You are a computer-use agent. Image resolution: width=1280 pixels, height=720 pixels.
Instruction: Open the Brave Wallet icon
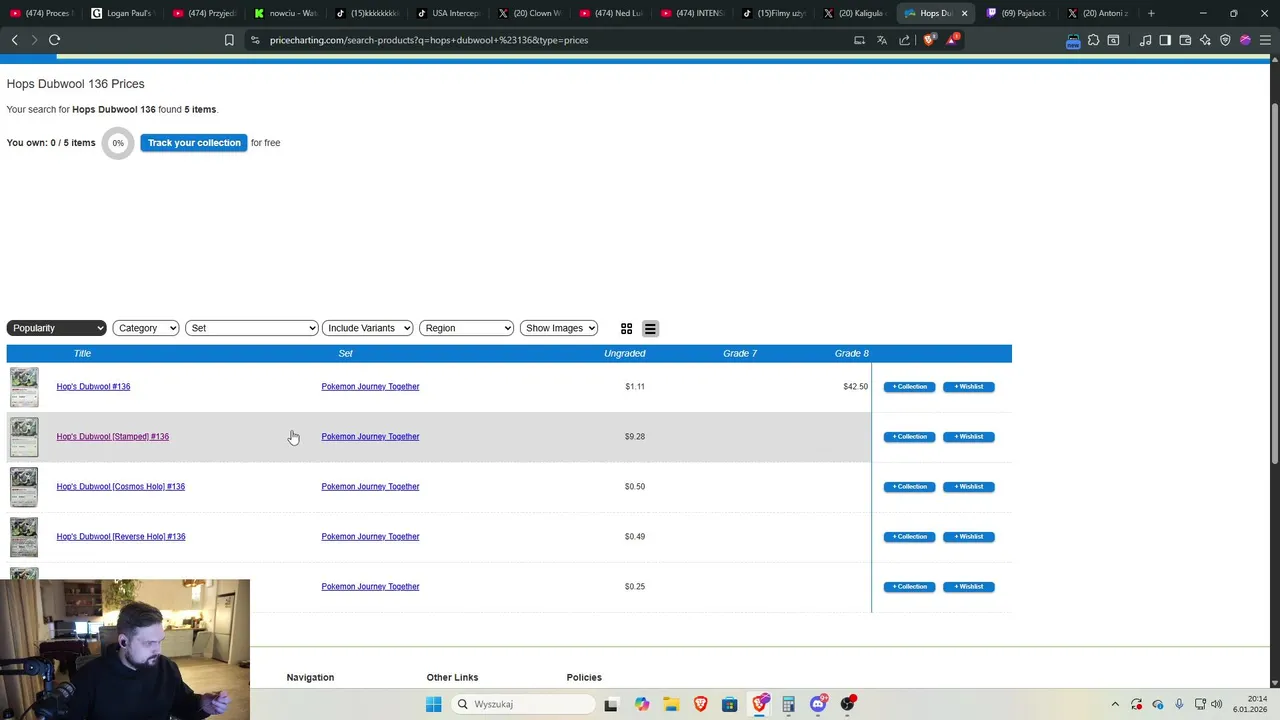1185,40
